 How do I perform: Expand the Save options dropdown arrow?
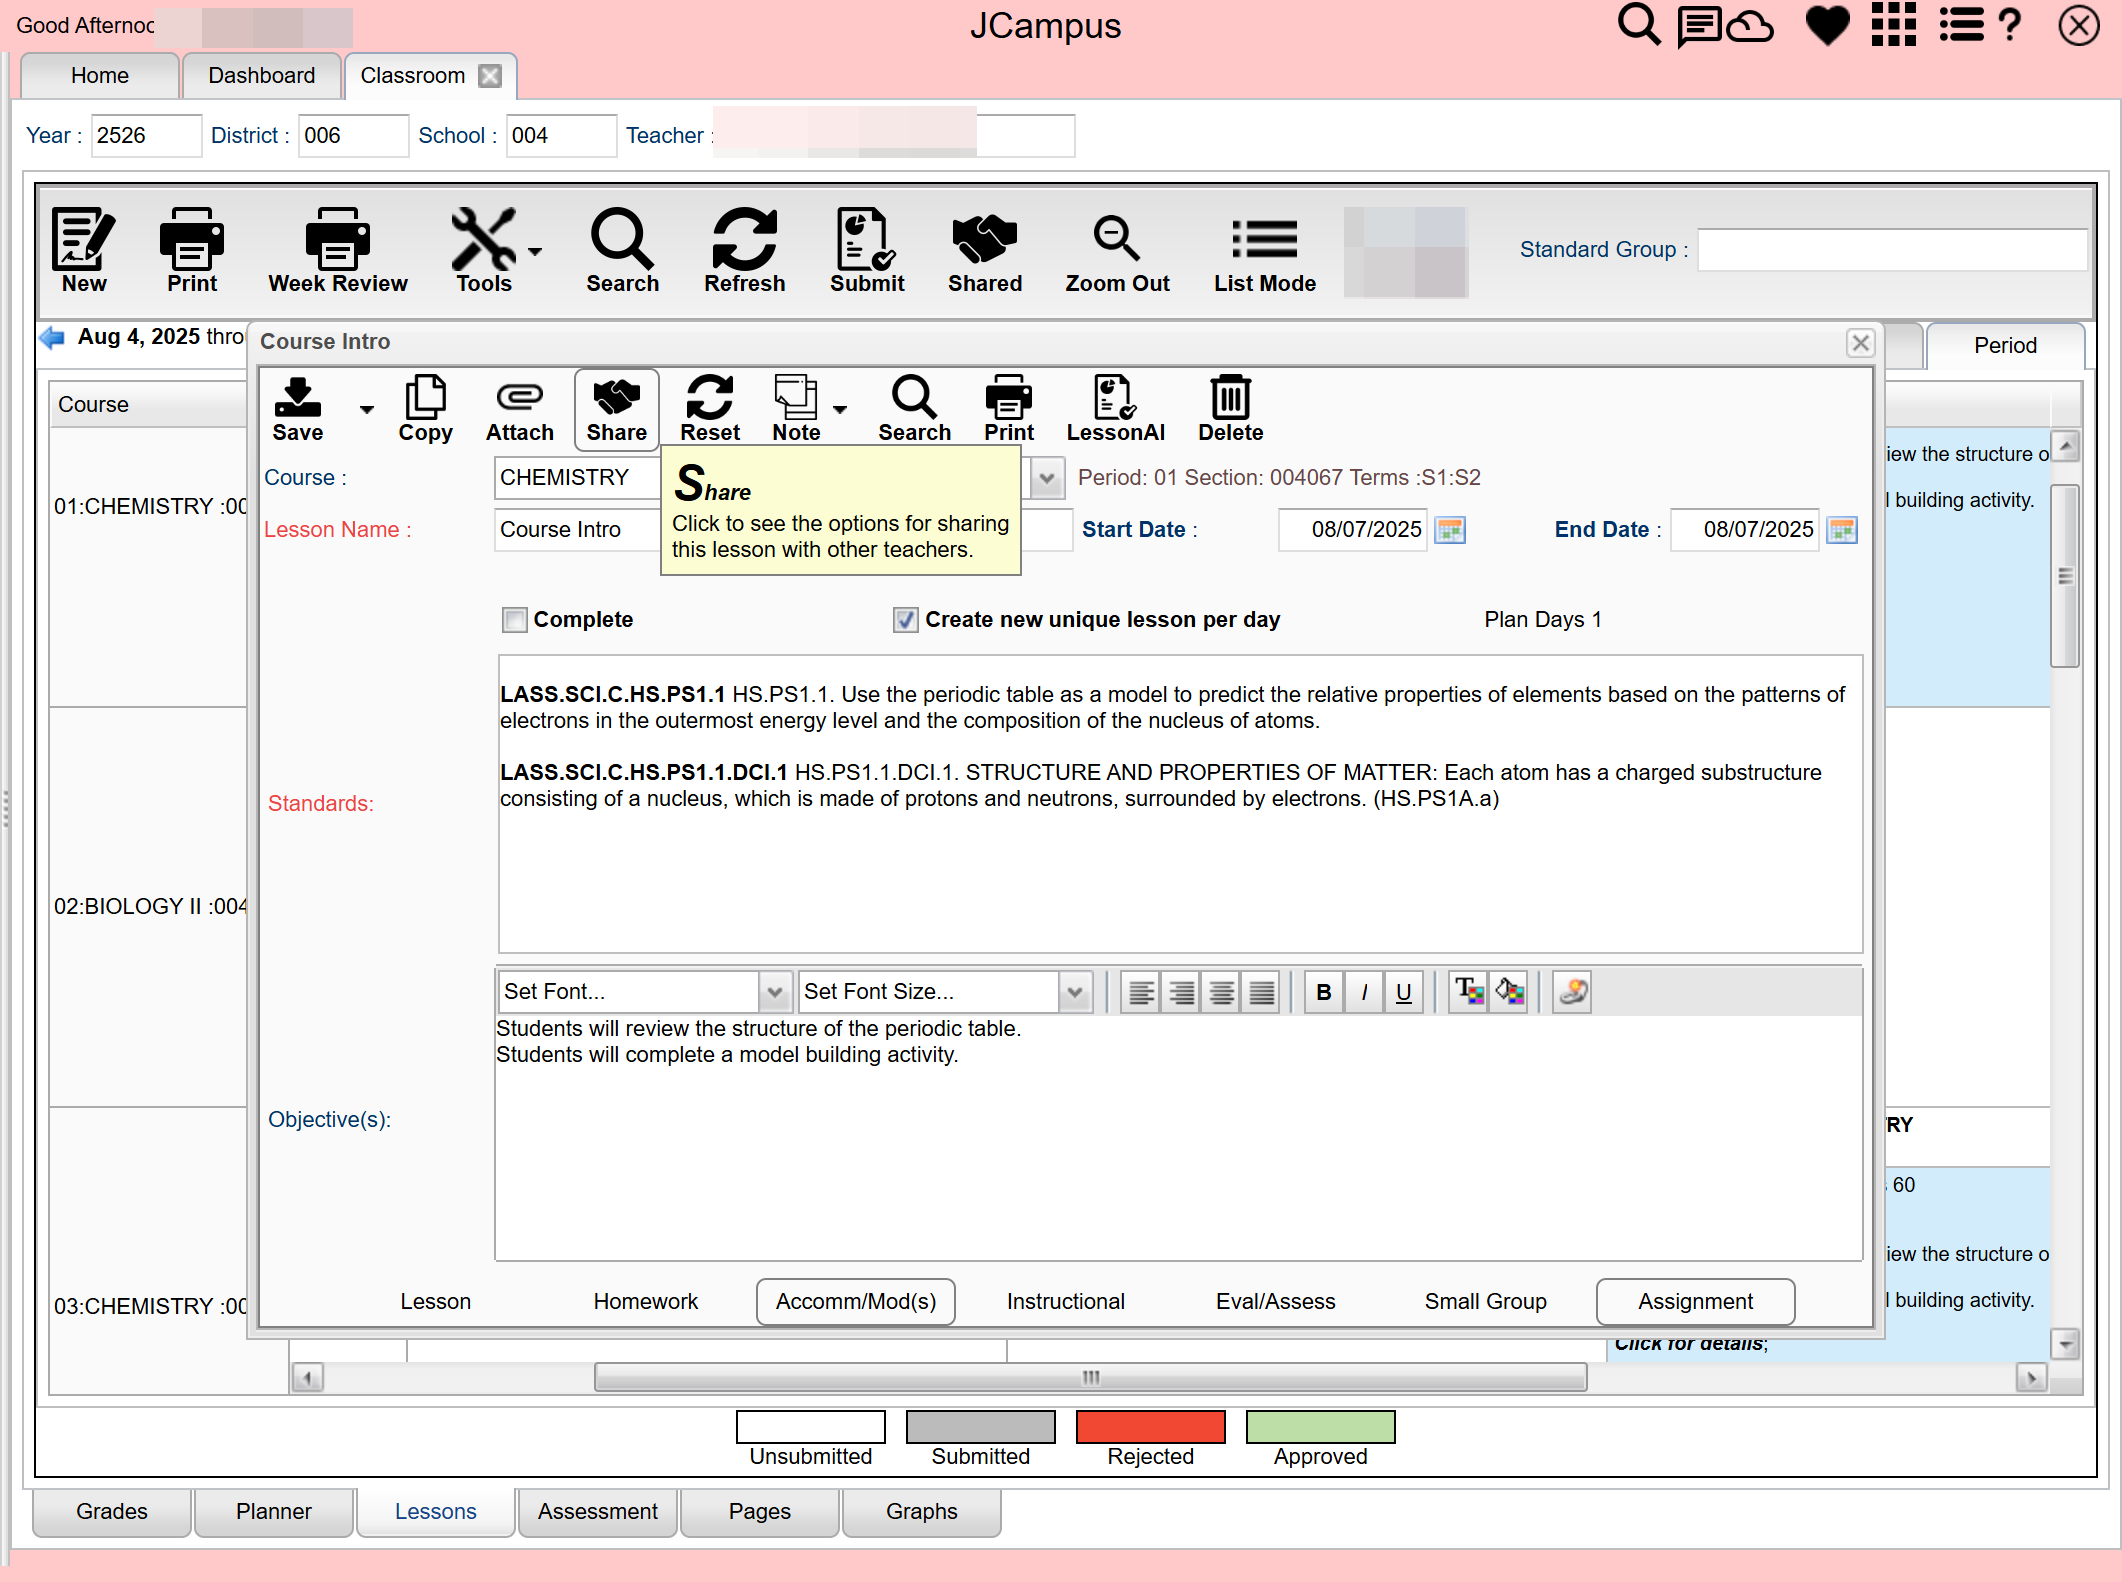(x=367, y=409)
